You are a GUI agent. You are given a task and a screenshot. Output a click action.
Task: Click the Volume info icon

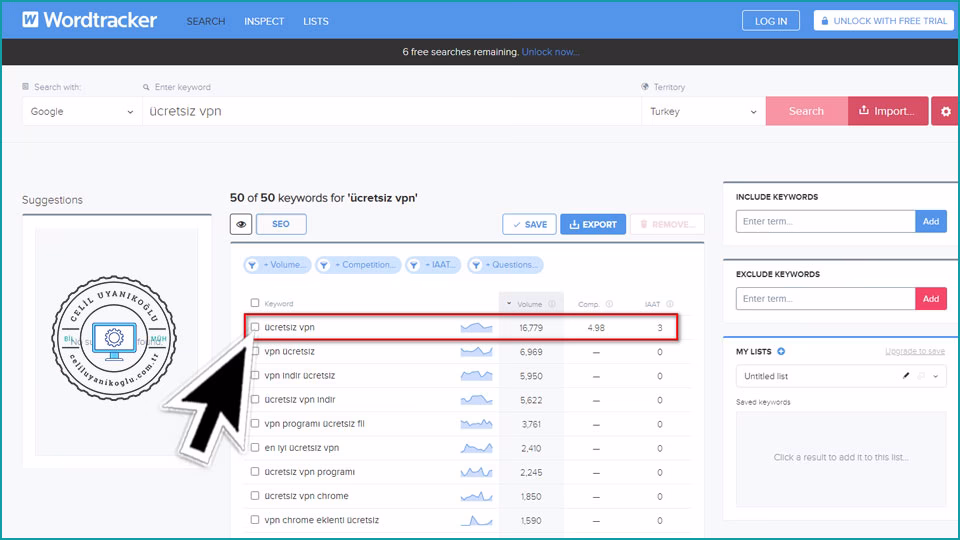coord(552,304)
